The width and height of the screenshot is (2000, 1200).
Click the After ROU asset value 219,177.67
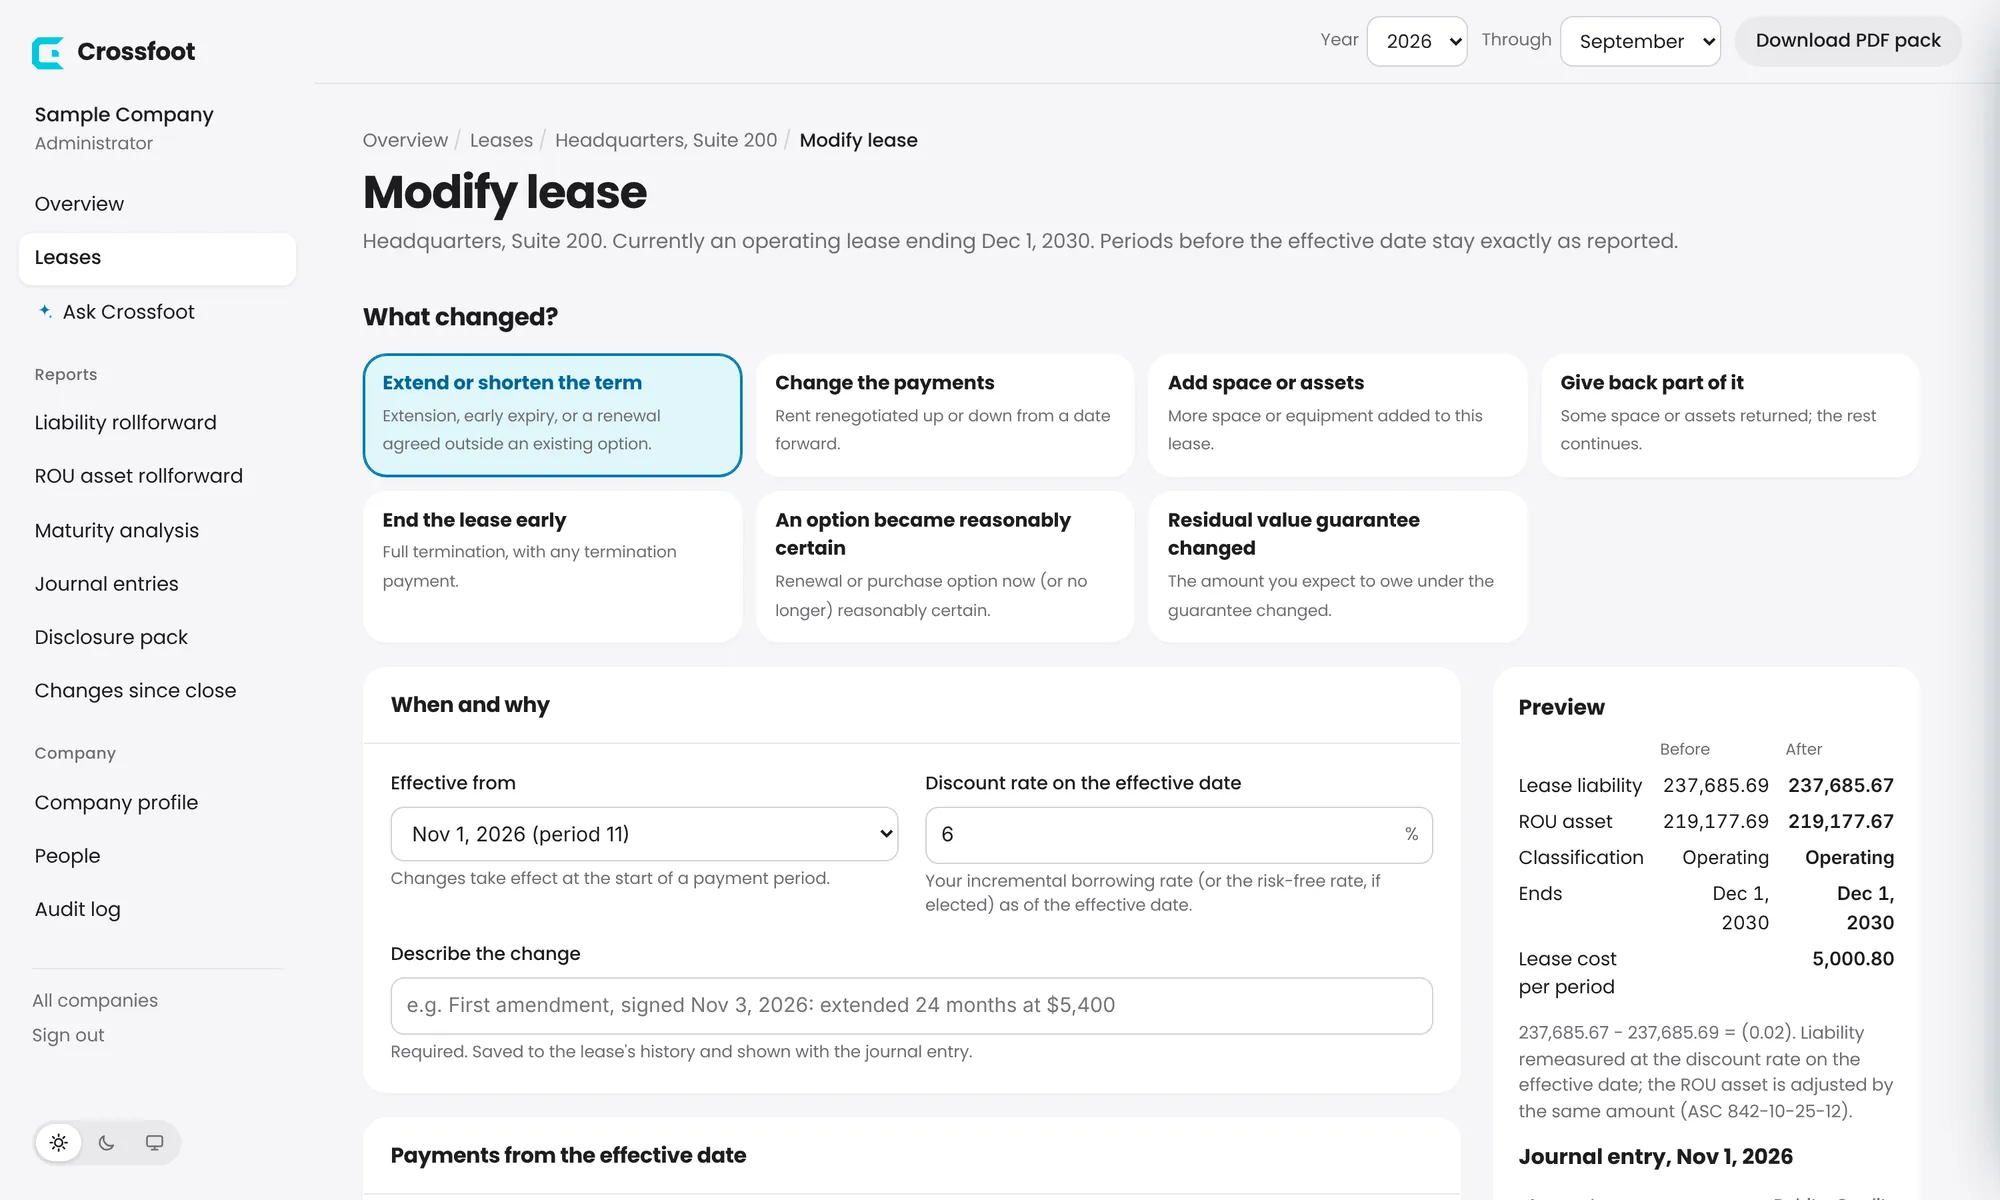coord(1841,822)
